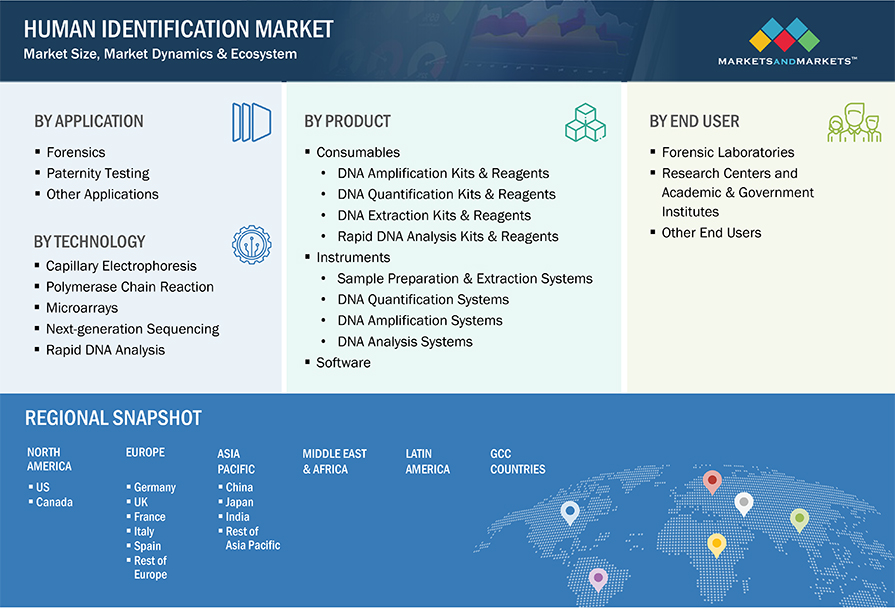
Task: Click the pink map pin marker
Action: [x=598, y=578]
